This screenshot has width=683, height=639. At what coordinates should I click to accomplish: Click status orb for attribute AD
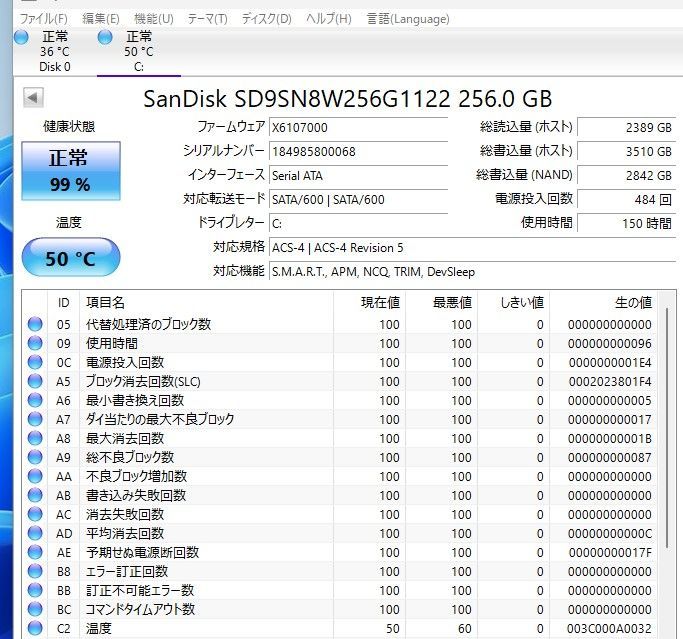(x=35, y=533)
